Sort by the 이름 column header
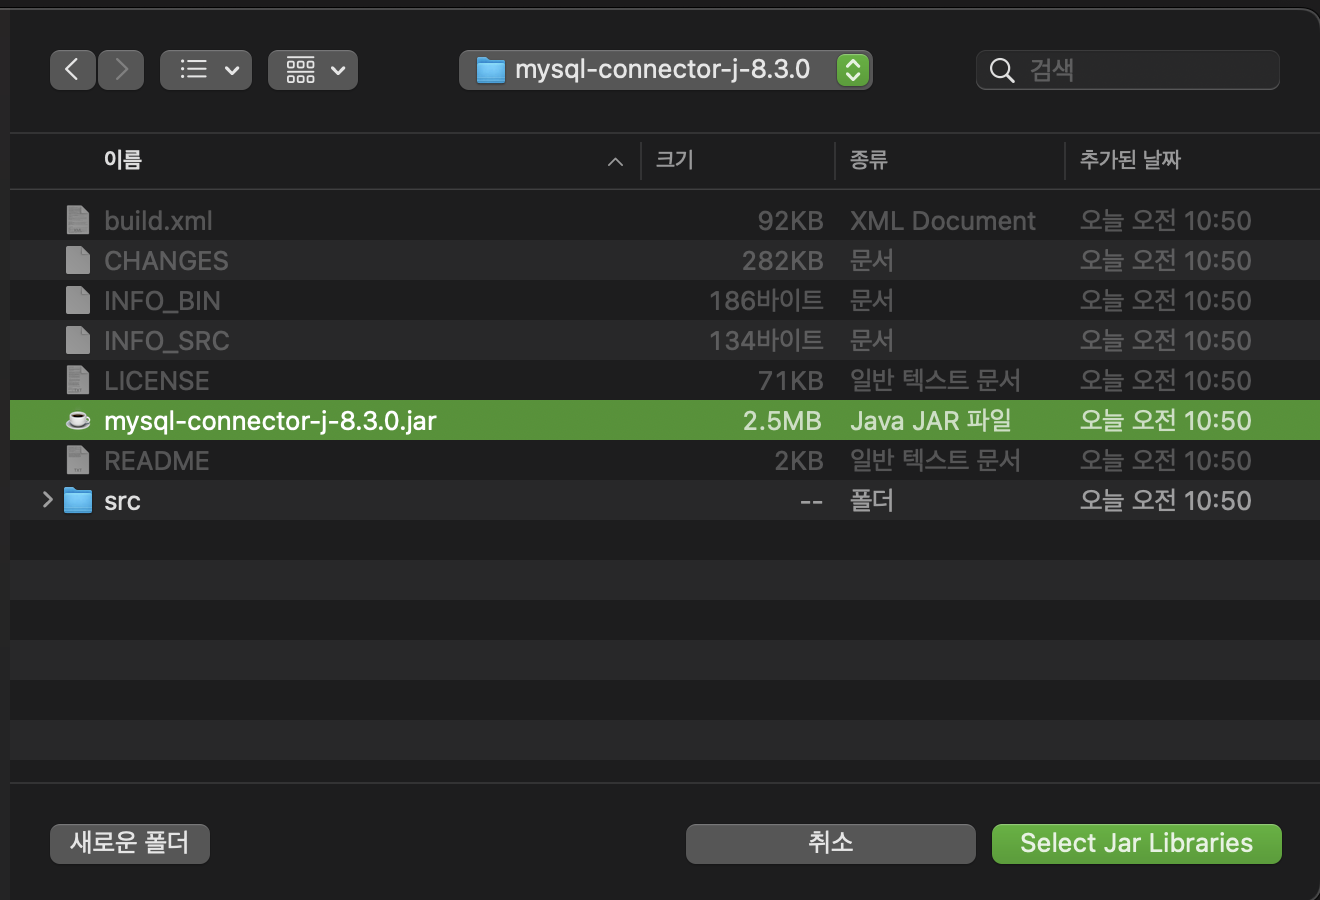Screen dimensions: 1320x900 123,160
